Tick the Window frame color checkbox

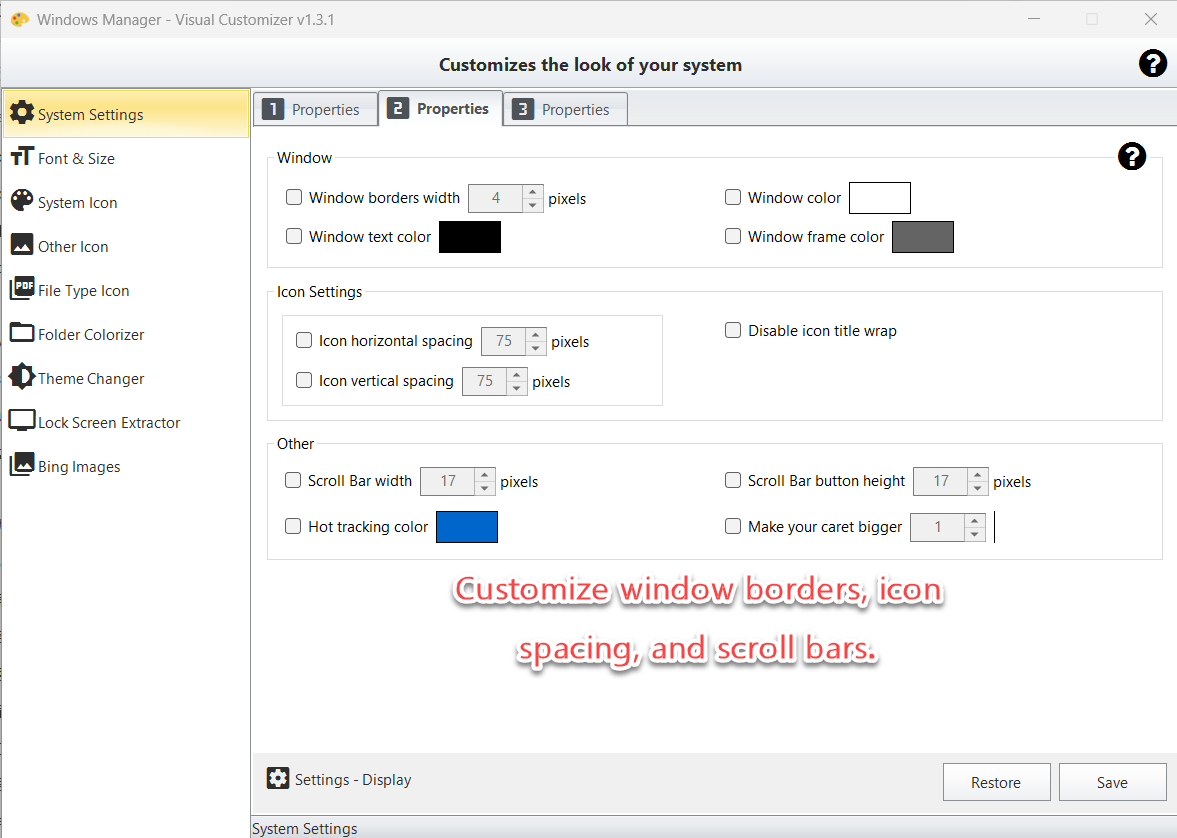click(733, 236)
